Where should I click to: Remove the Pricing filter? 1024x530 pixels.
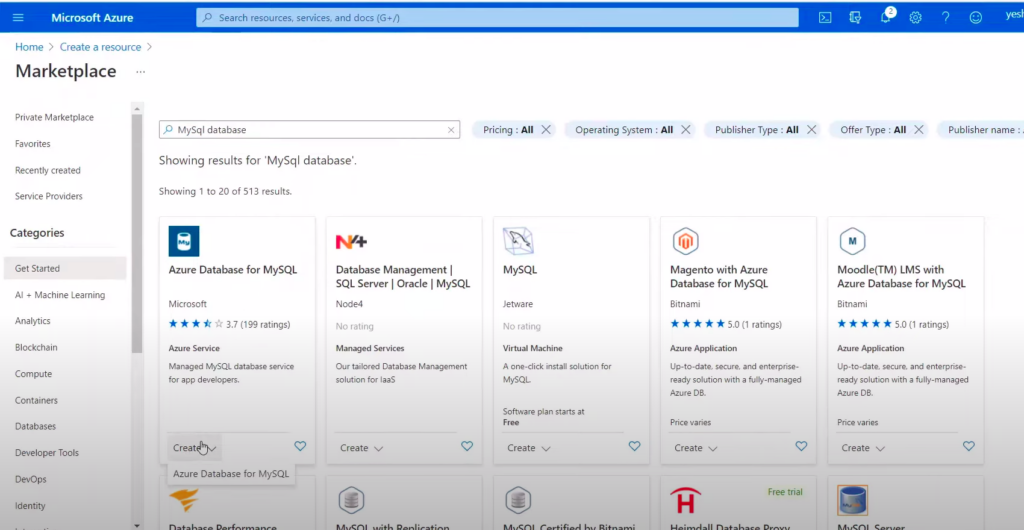(546, 130)
